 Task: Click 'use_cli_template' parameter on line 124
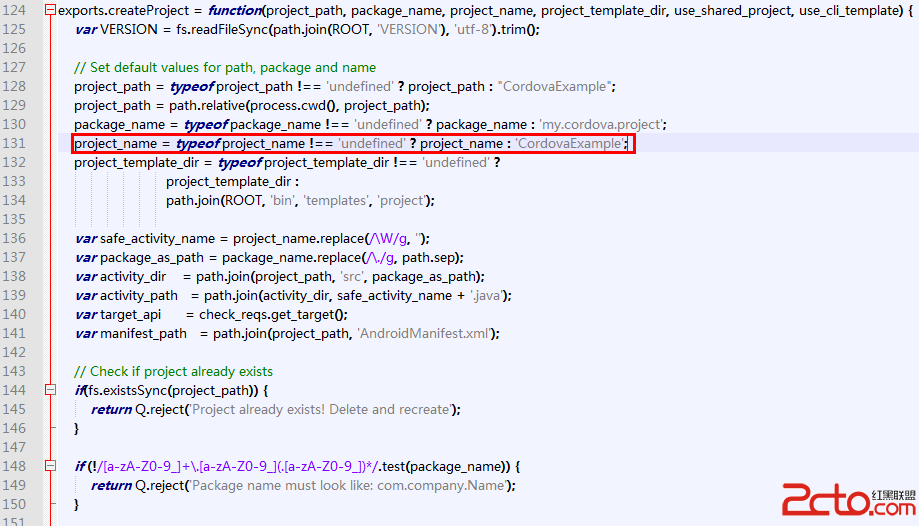[x=851, y=10]
